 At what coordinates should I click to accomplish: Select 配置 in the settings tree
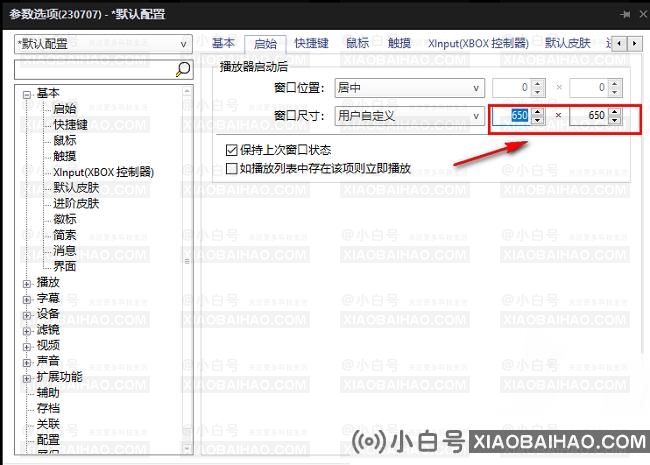pyautogui.click(x=48, y=439)
